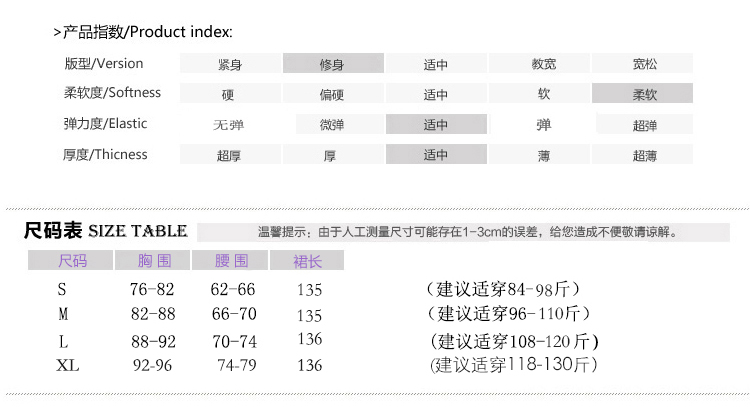Click the highlighted 适中 thickness cell
This screenshot has width=750, height=407.
[436, 154]
